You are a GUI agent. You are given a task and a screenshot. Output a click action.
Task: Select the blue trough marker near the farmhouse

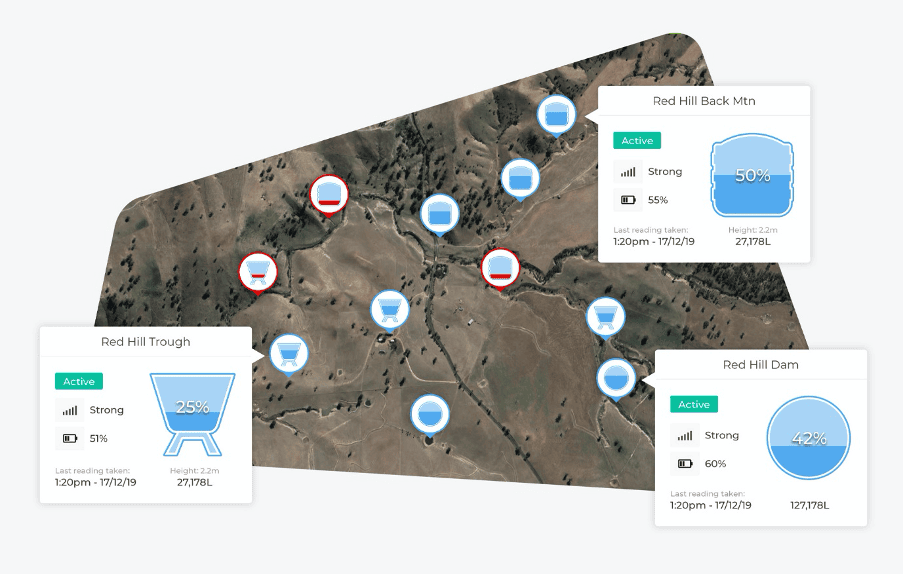click(x=390, y=309)
